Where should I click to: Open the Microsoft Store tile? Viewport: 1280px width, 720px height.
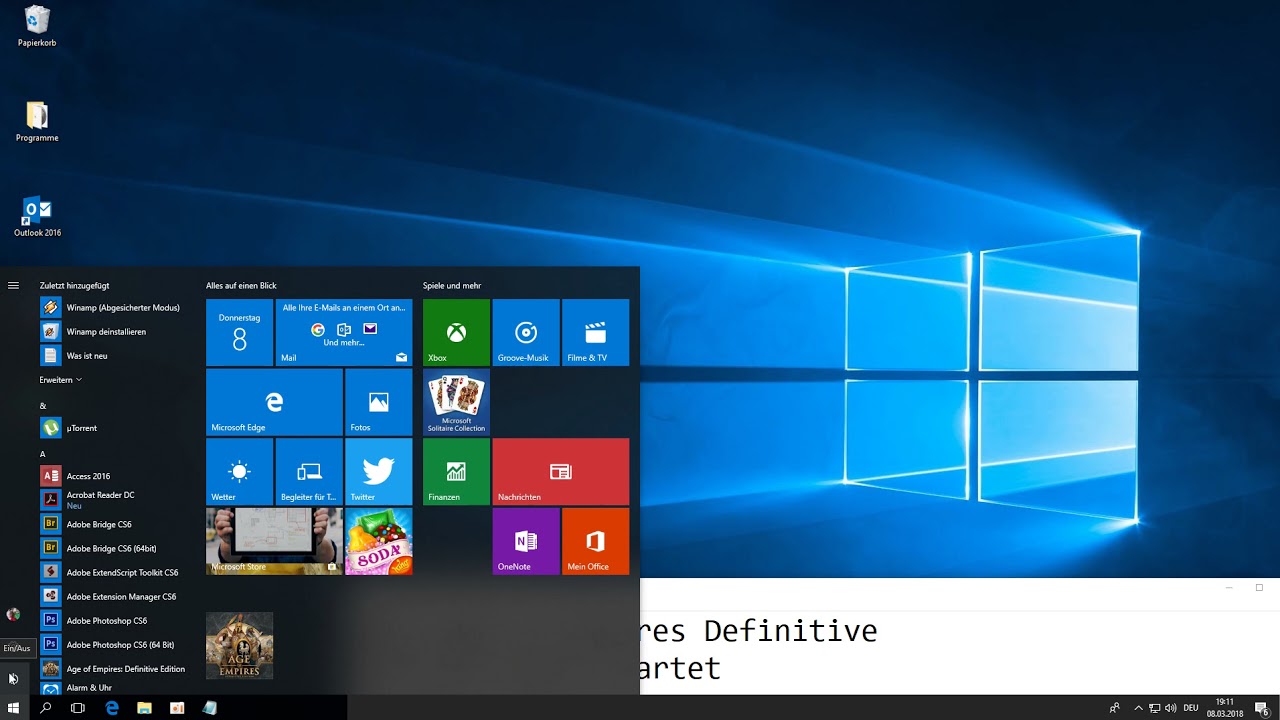274,541
